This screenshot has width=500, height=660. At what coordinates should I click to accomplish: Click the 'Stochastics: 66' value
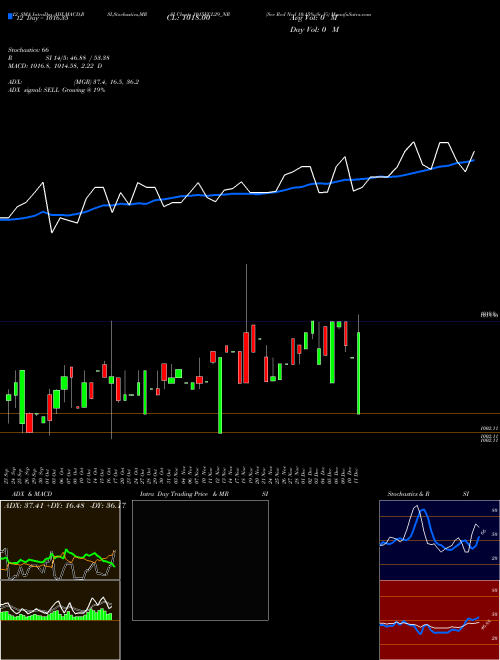[x=28, y=50]
